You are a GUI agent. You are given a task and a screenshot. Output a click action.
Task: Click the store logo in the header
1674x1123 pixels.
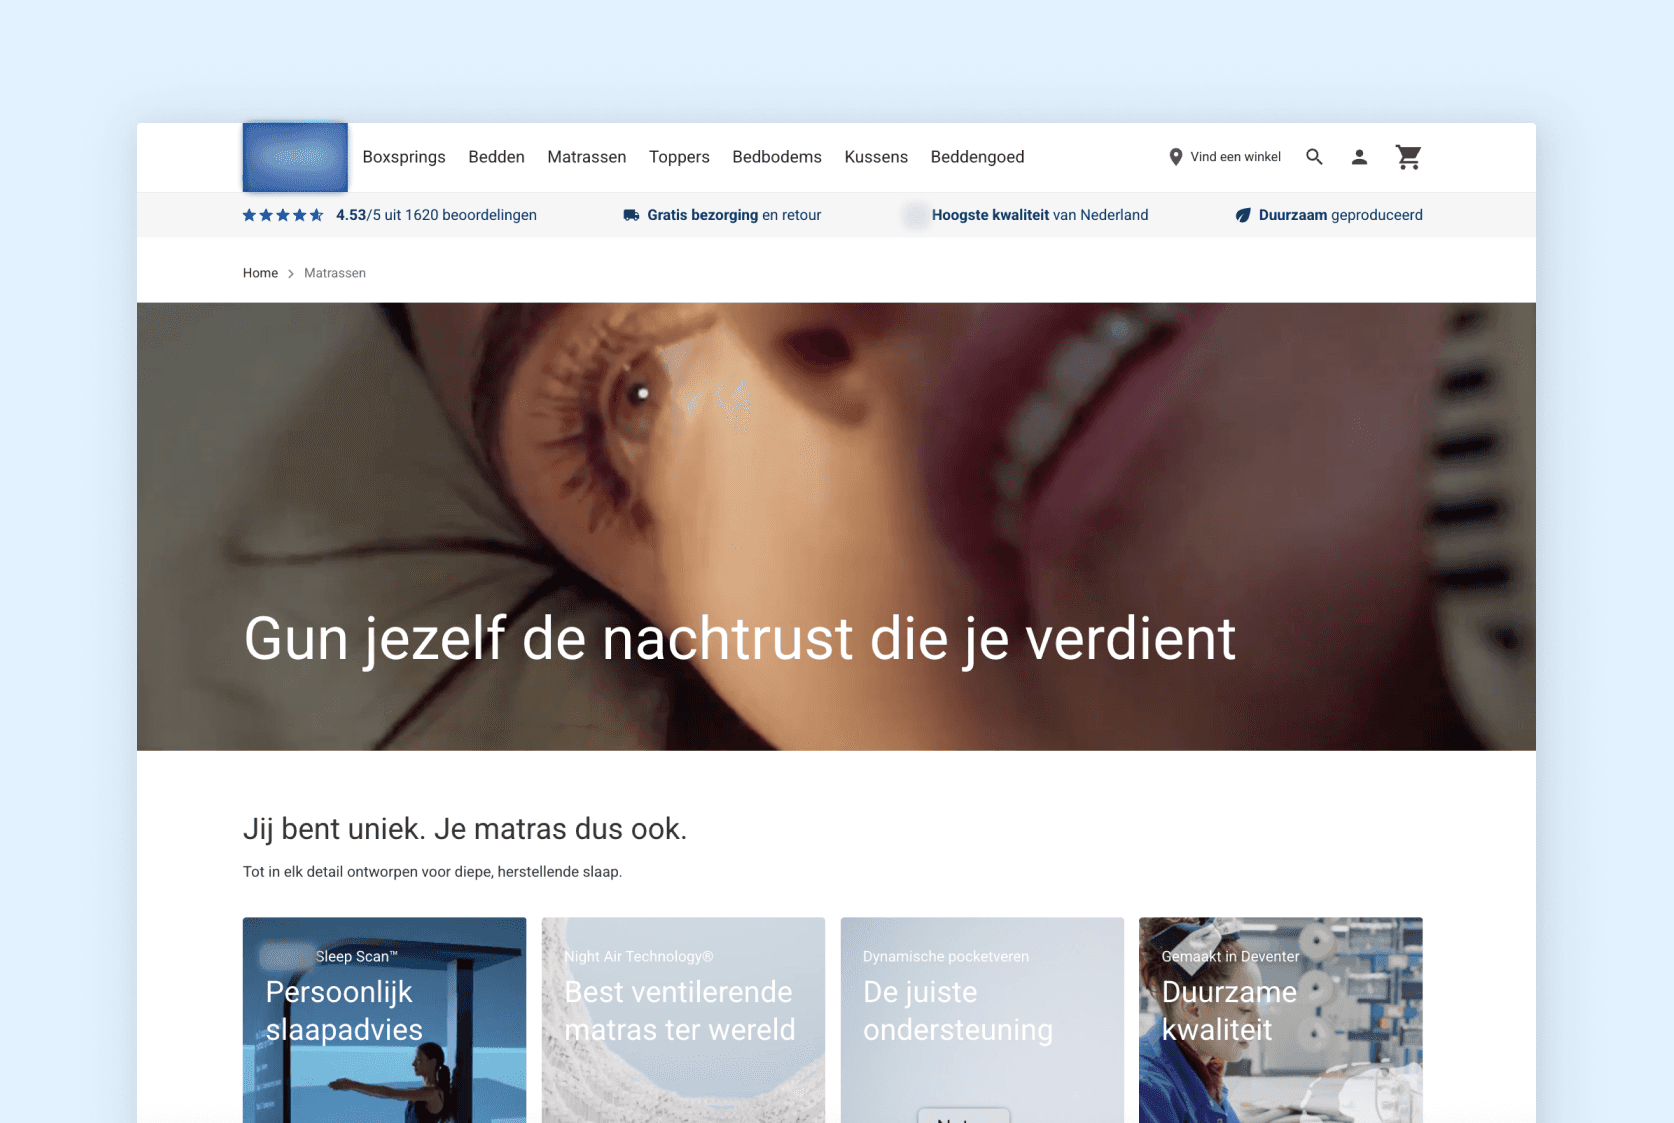(294, 157)
